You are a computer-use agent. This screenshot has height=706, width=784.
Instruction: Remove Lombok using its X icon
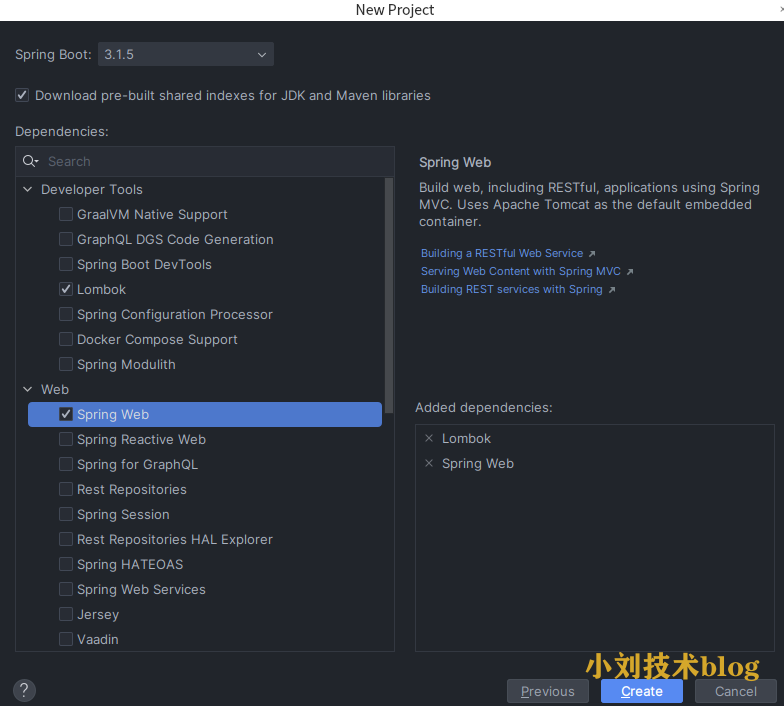[429, 439]
